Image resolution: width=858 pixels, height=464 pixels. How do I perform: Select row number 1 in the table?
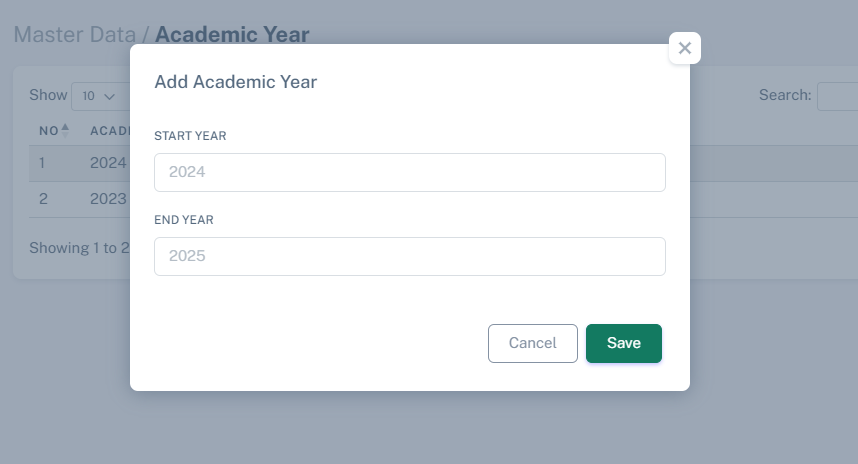[x=43, y=163]
